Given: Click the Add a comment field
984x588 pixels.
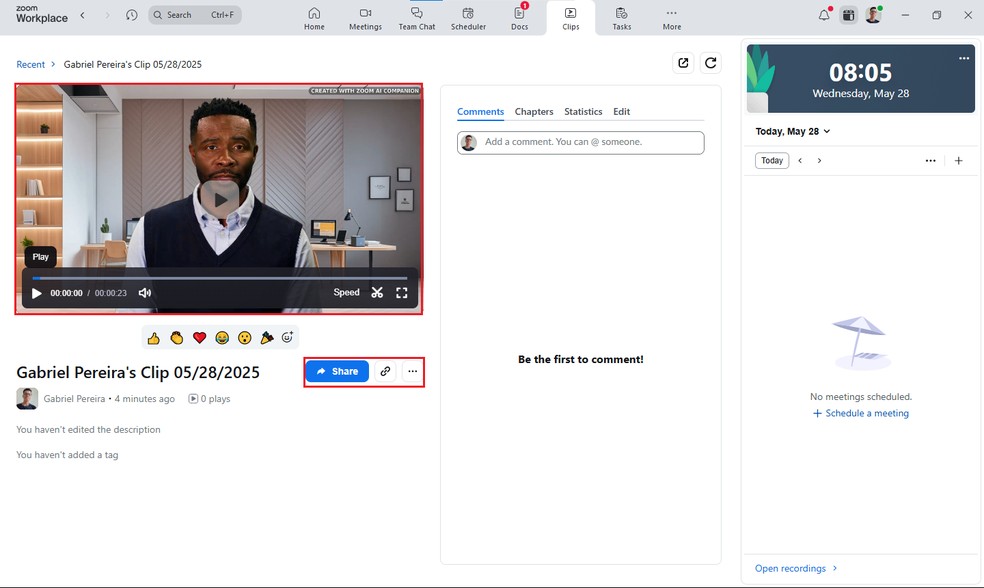Looking at the screenshot, I should tap(590, 142).
